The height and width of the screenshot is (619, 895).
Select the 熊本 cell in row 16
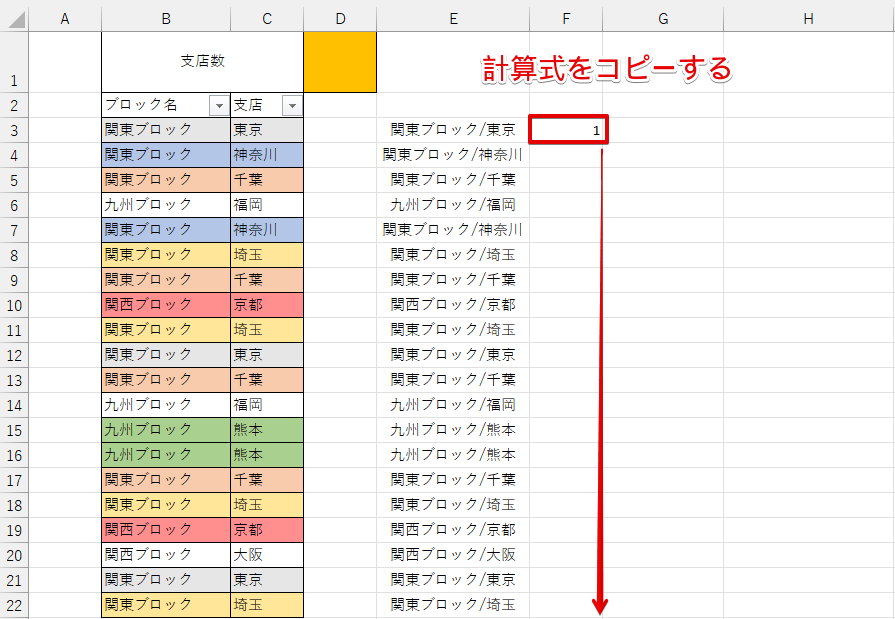coord(267,455)
